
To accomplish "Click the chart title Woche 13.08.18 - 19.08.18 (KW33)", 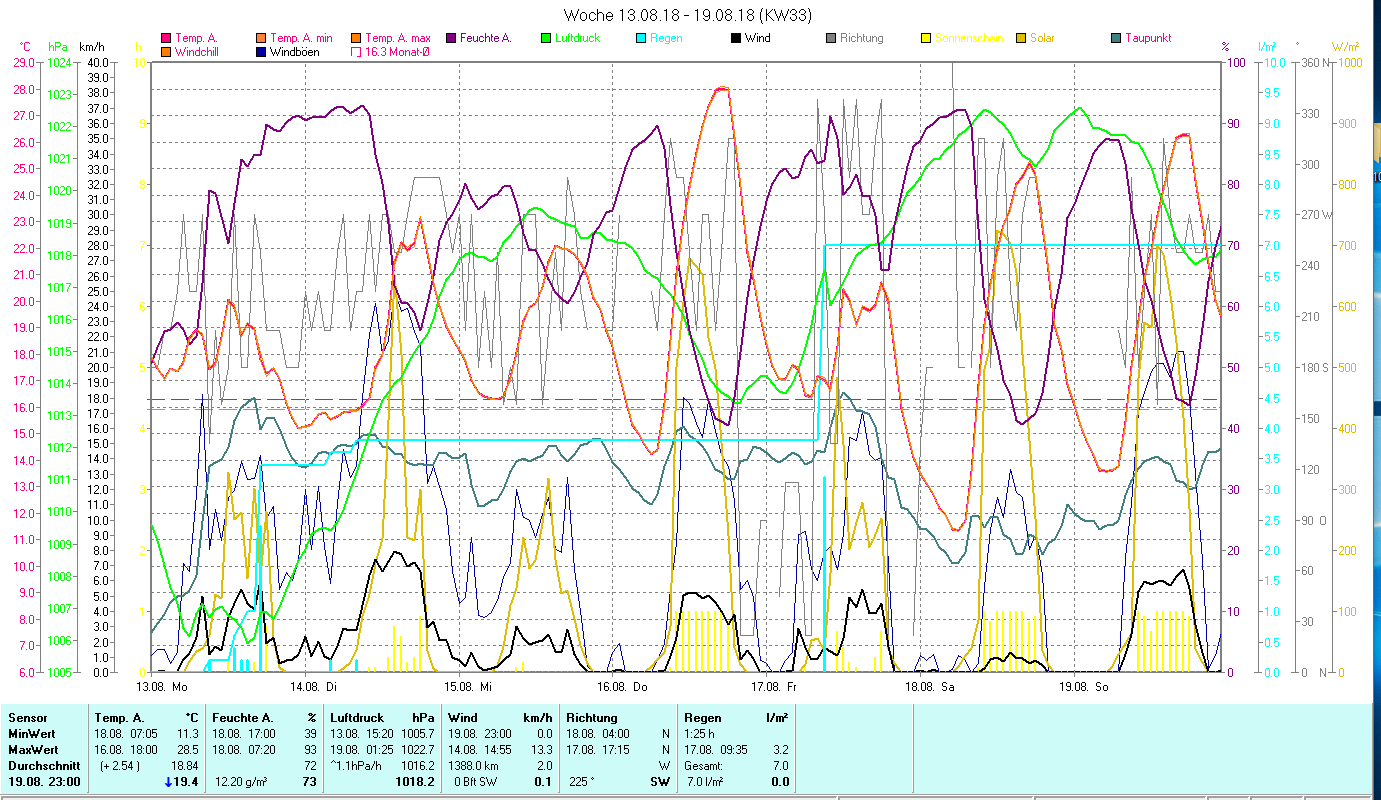I will click(x=689, y=15).
